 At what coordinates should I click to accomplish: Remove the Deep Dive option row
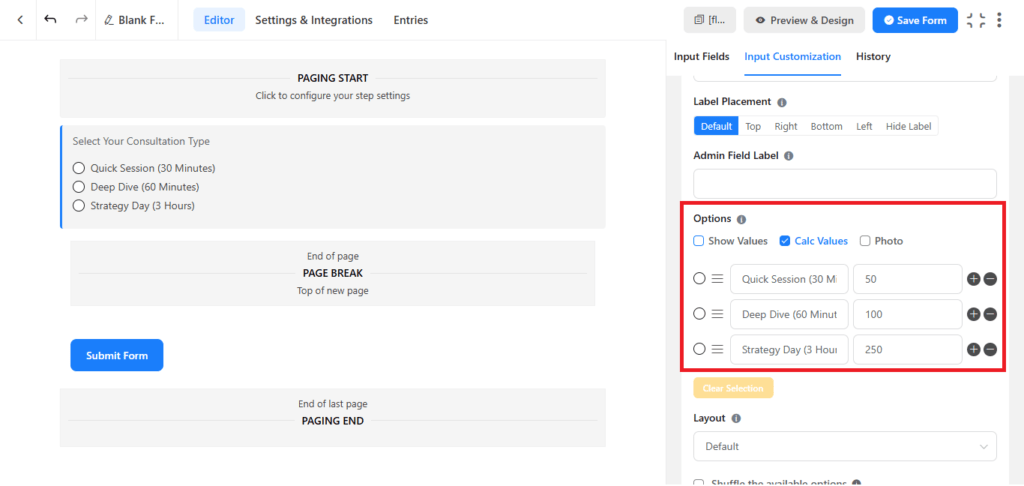990,315
